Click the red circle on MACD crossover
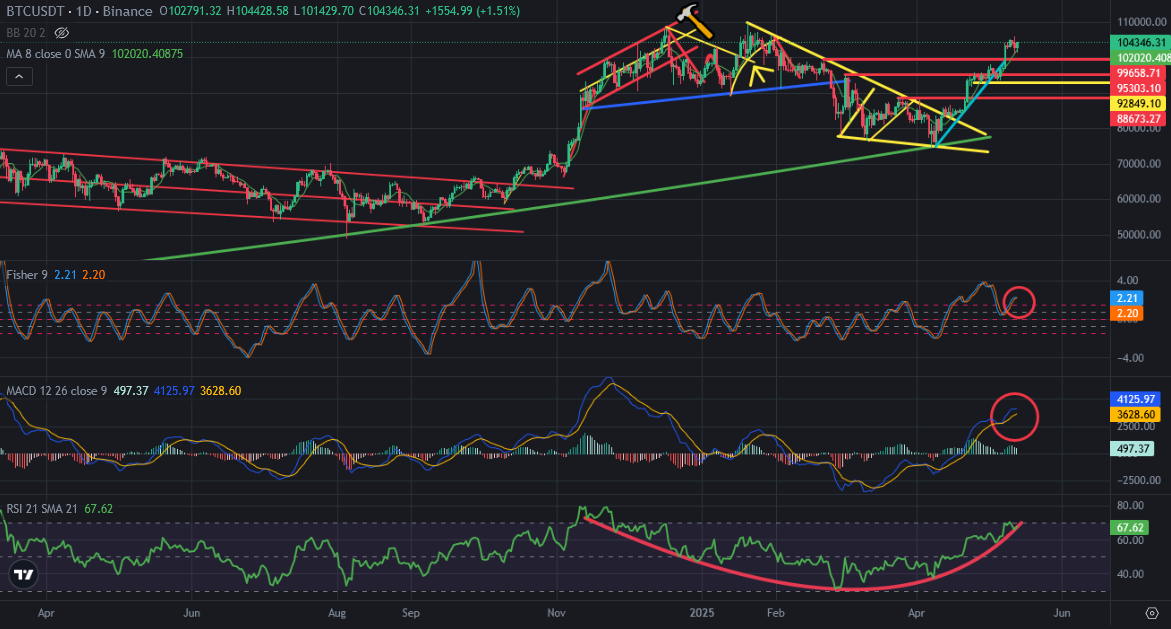Image resolution: width=1171 pixels, height=629 pixels. point(1015,416)
